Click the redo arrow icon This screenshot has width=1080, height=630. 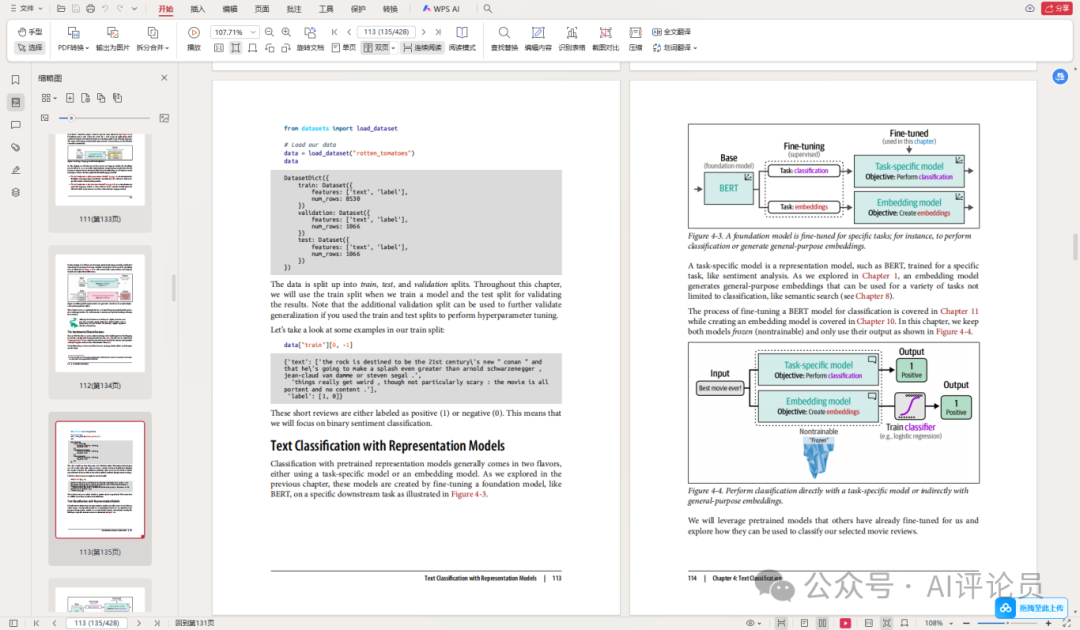click(x=120, y=8)
